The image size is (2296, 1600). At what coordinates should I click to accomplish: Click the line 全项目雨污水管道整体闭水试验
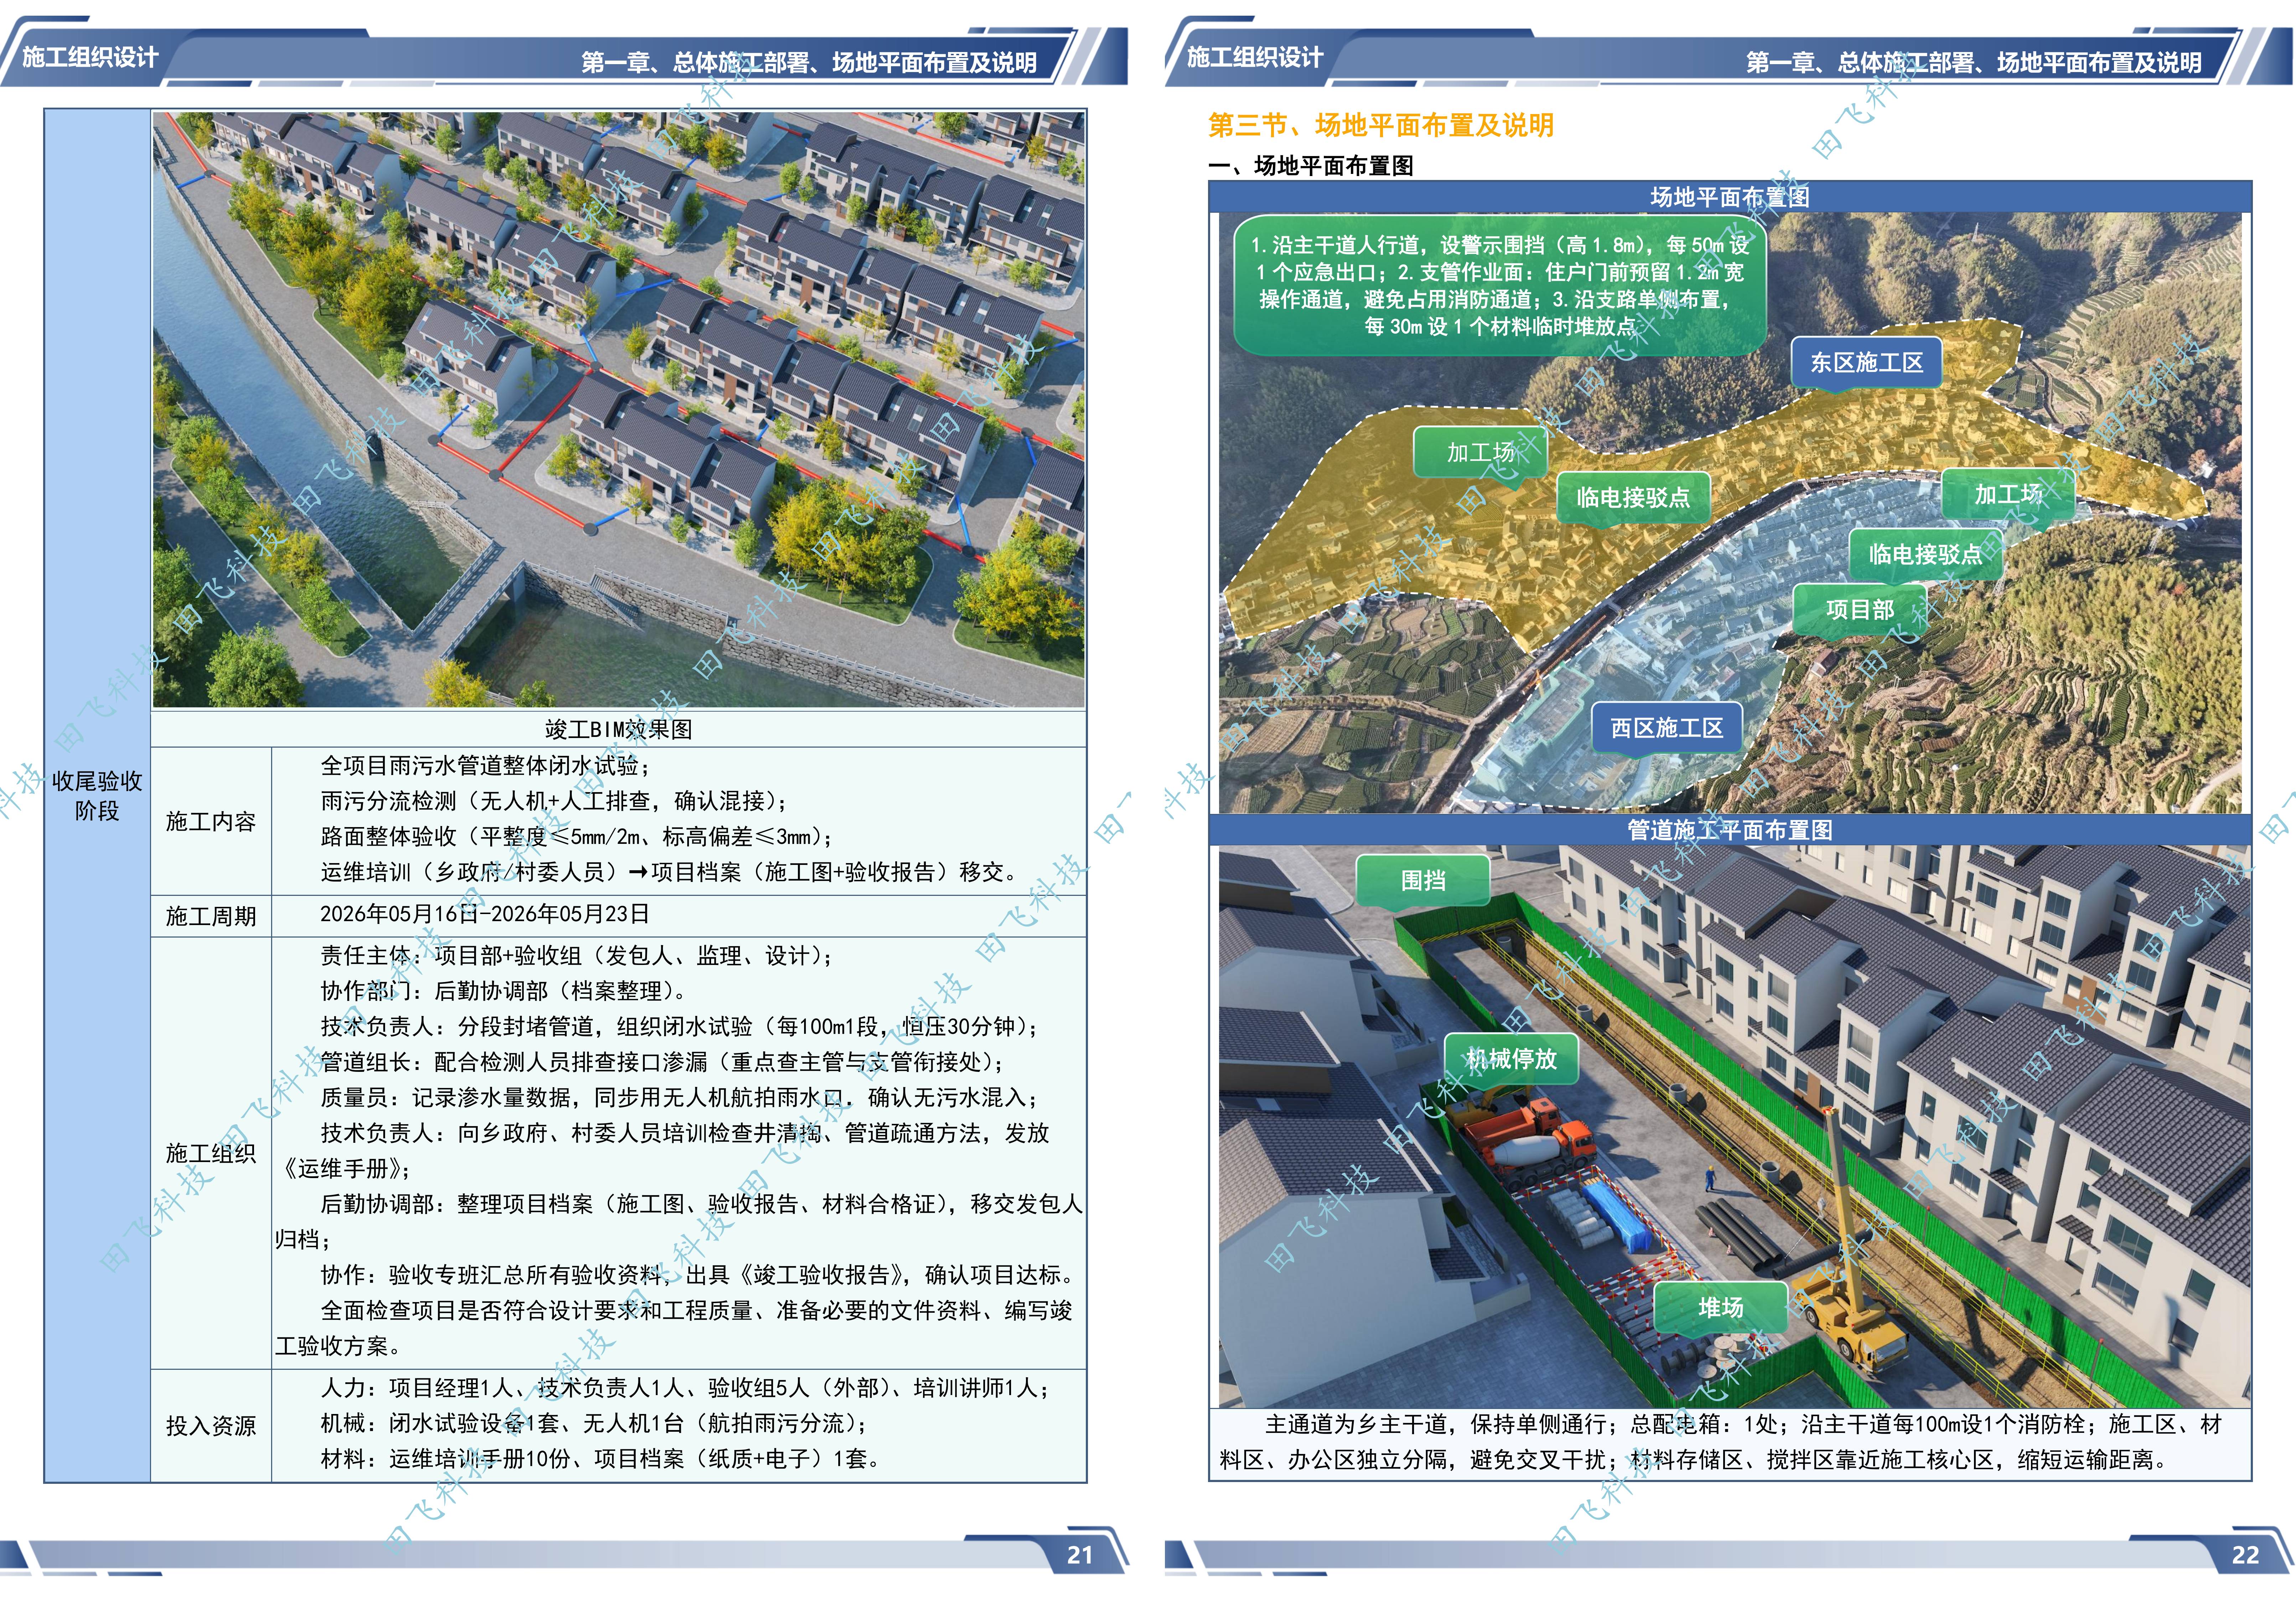[486, 766]
